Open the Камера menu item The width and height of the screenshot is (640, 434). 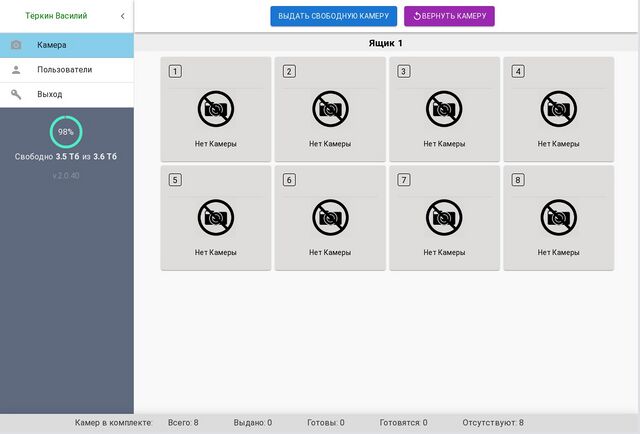pos(52,45)
